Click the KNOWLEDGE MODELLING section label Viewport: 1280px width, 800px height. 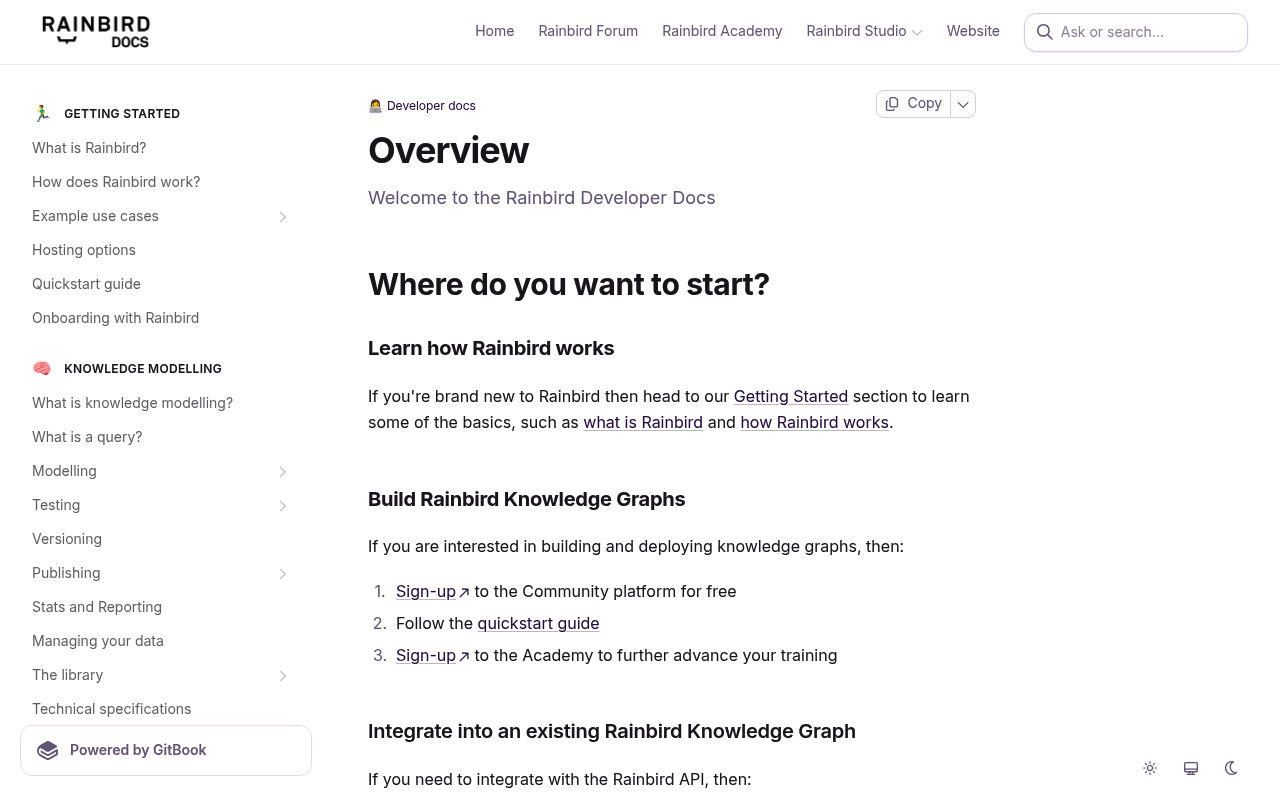[x=143, y=369]
